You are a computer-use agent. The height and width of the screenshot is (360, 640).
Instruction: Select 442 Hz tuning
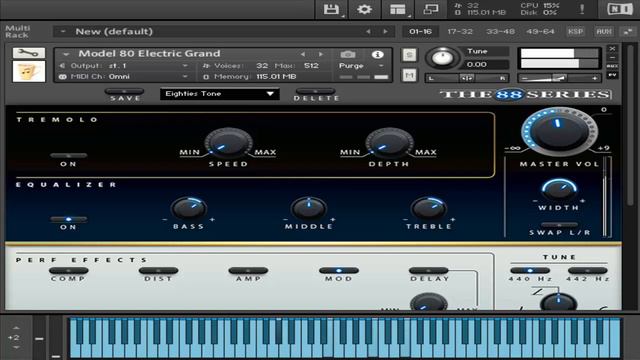tap(587, 271)
